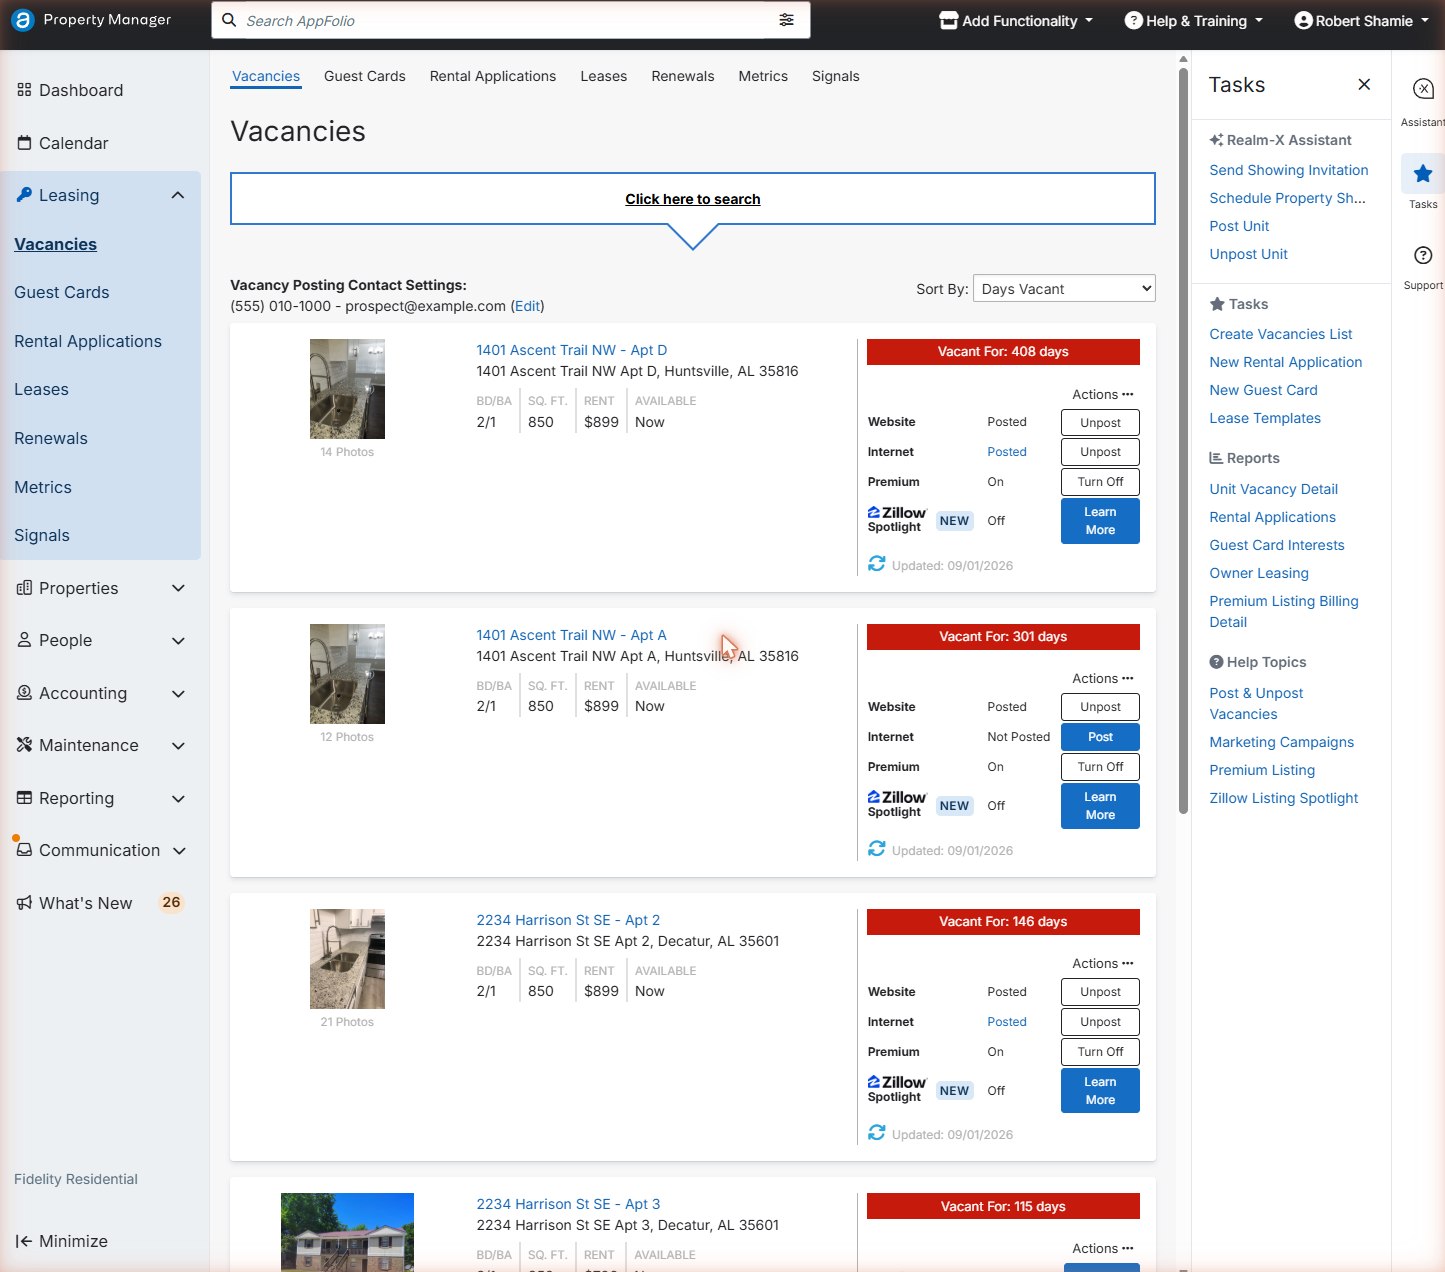Turn Off Premium for Apt D
Screen dimensions: 1445x1272
(x=1100, y=482)
